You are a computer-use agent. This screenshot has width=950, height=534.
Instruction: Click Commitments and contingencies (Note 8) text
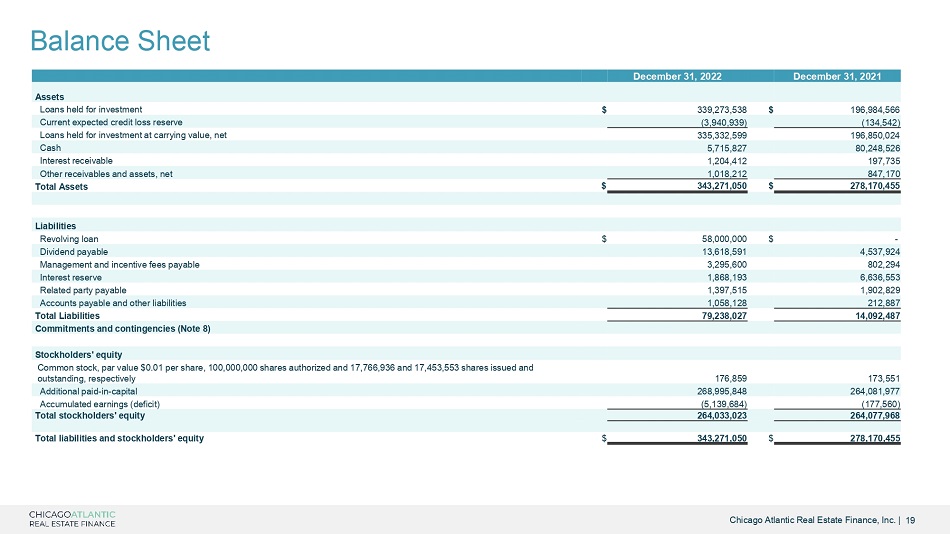tap(122, 329)
